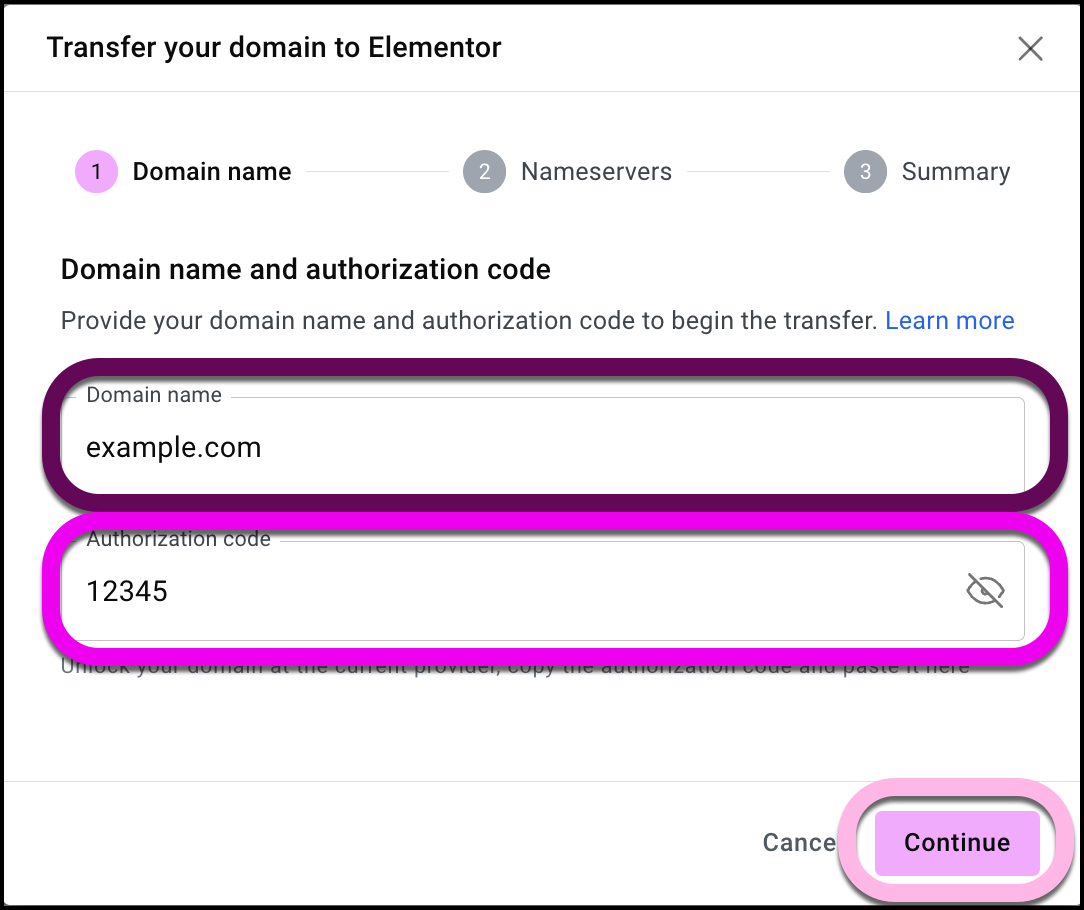Click the Summary step label
Image resolution: width=1084 pixels, height=910 pixels.
click(x=956, y=171)
